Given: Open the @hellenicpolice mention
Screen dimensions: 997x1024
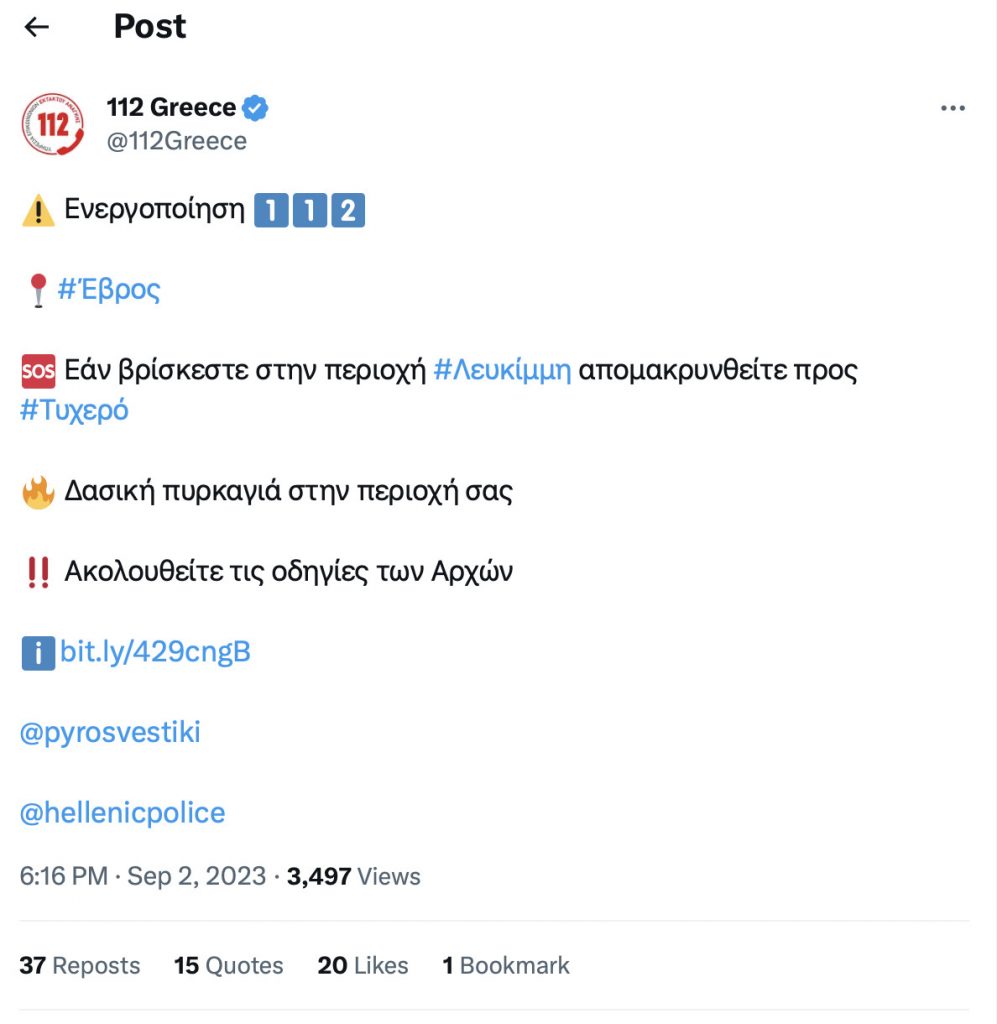Looking at the screenshot, I should [x=122, y=813].
